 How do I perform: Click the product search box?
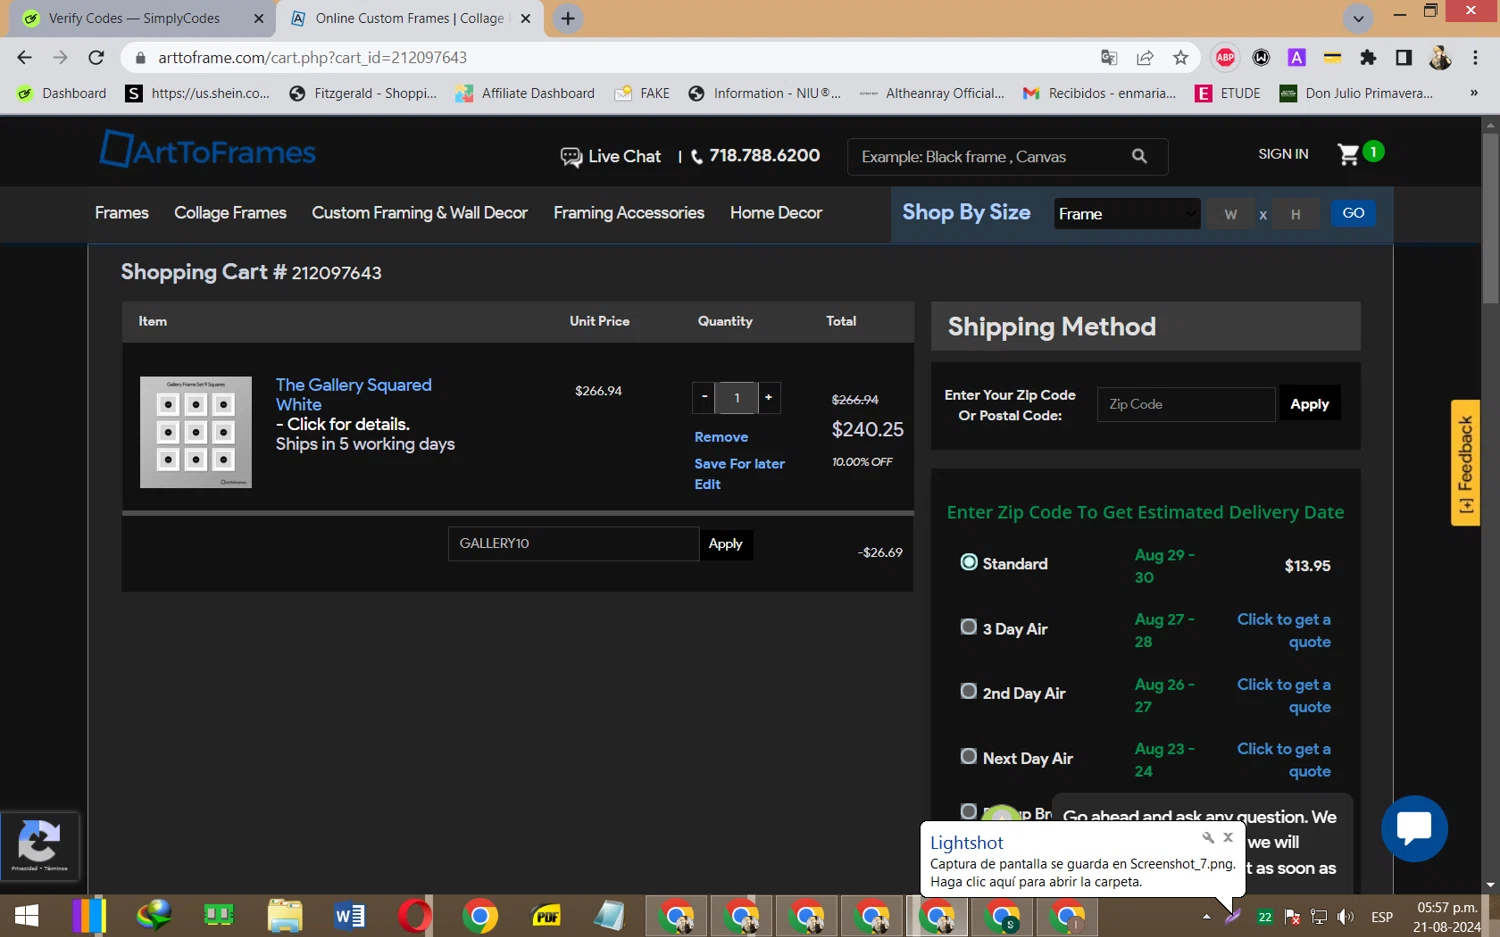(x=992, y=156)
